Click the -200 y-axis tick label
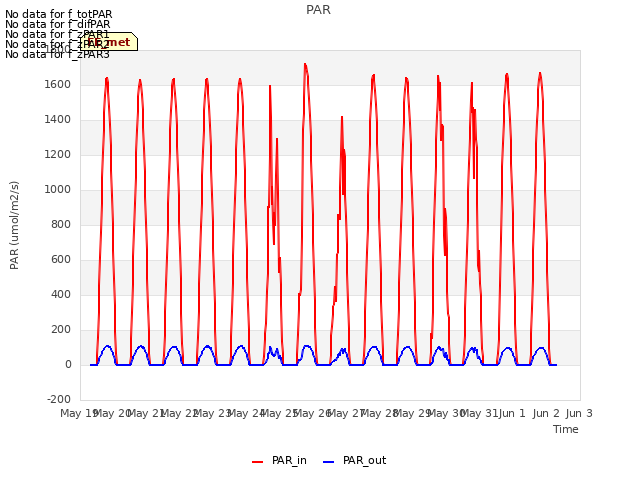This screenshot has width=640, height=480. tap(59, 399)
